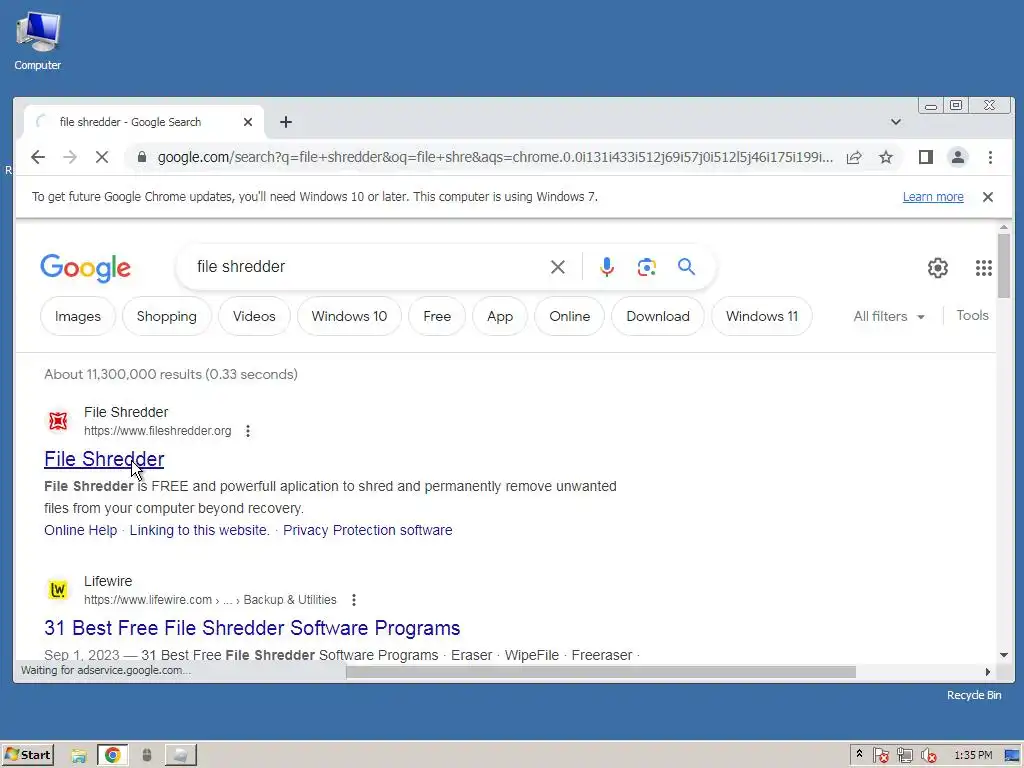Click the browser back arrow
Viewport: 1024px width, 768px height.
[38, 157]
